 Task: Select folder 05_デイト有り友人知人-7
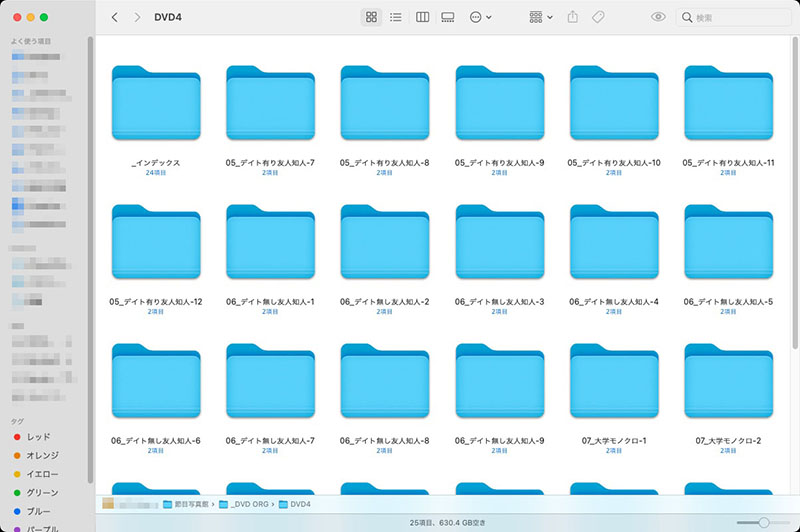(x=270, y=103)
